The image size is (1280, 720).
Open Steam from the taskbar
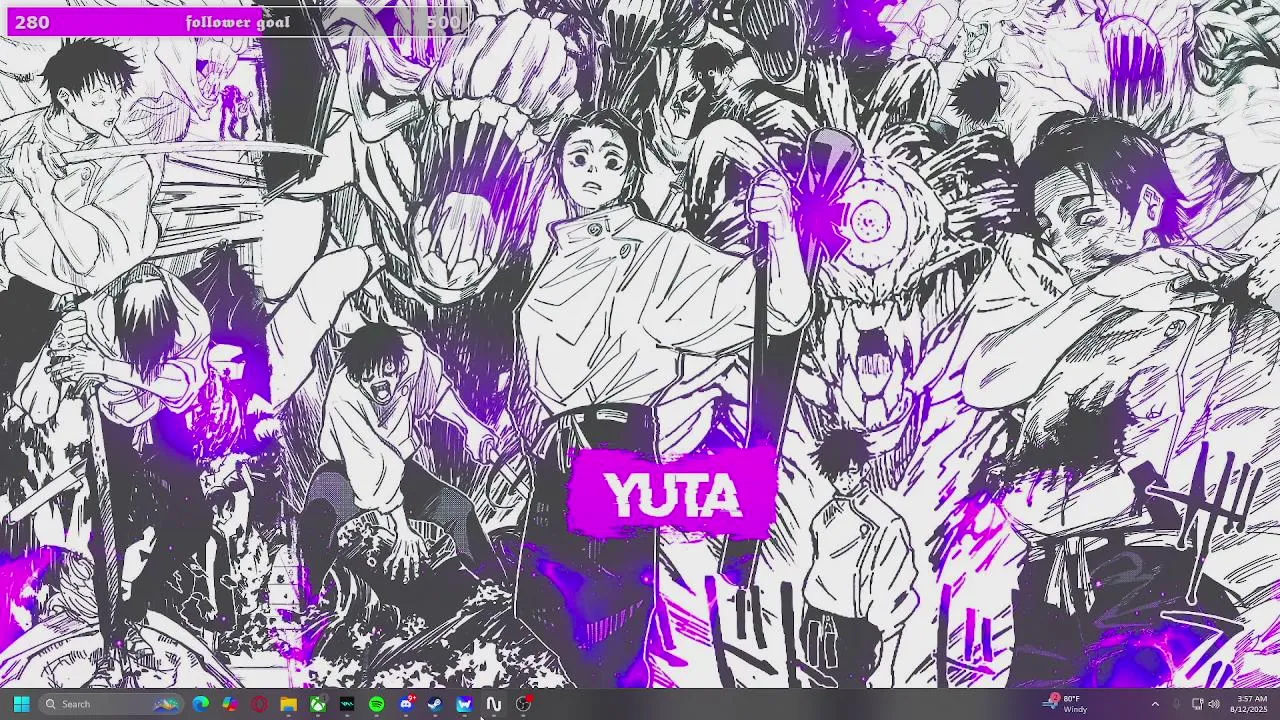[x=435, y=704]
